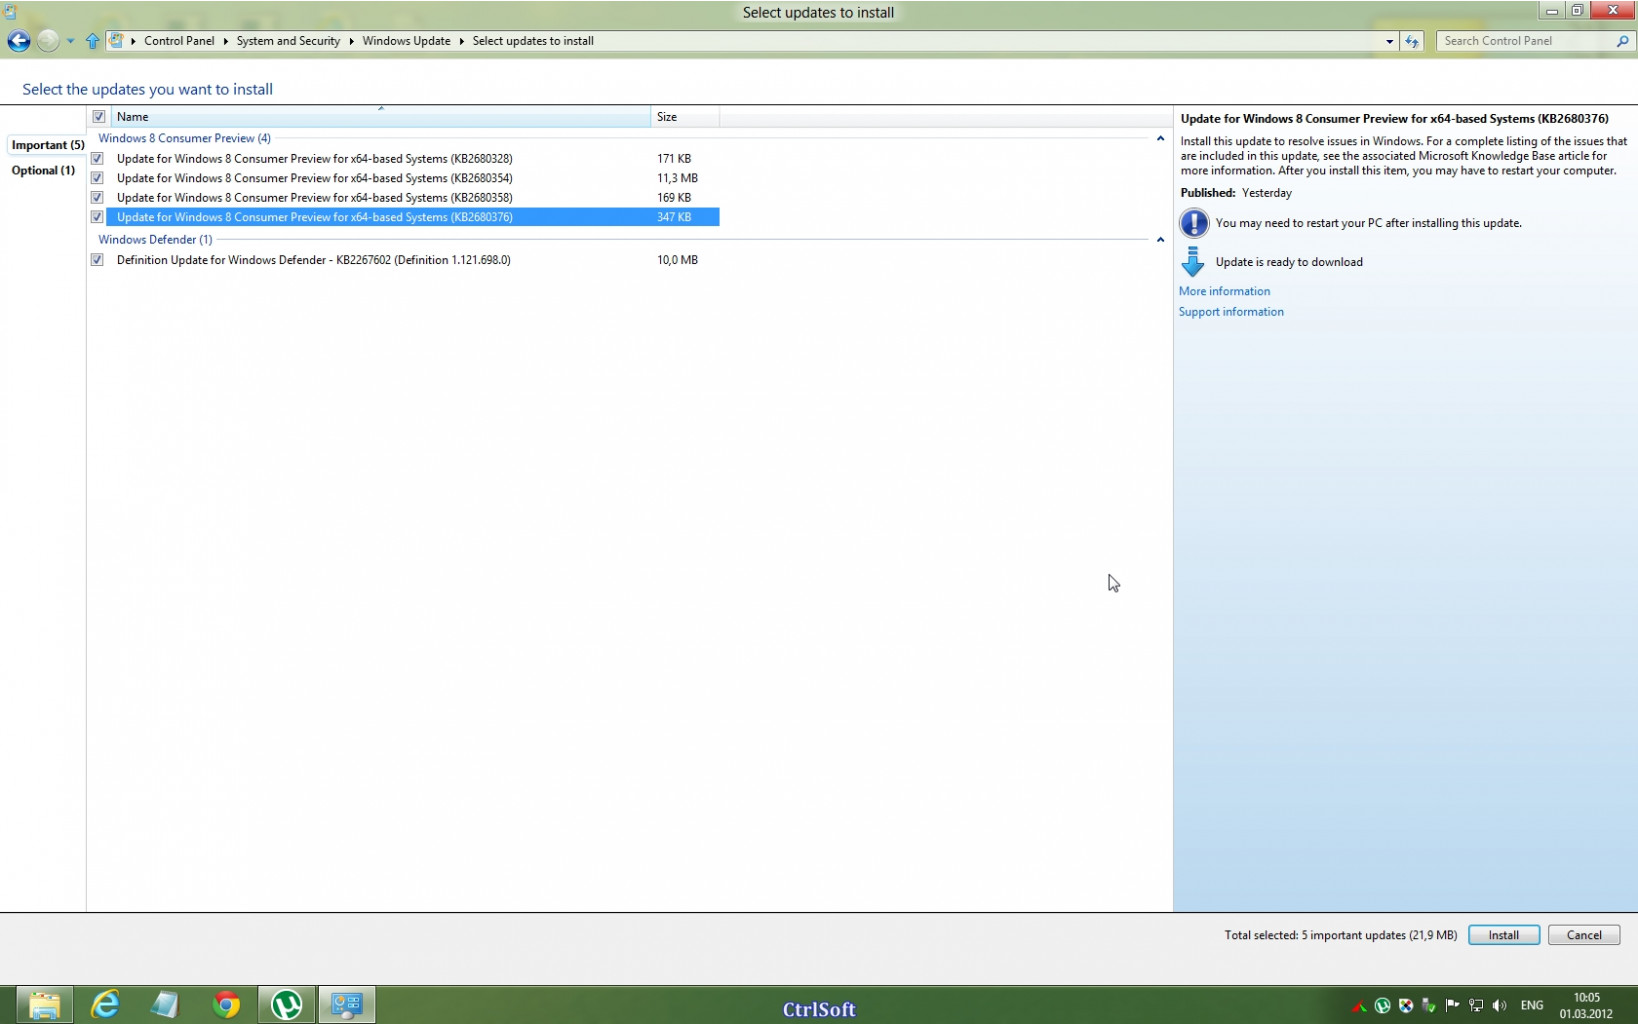
Task: Open the recent pages dropdown arrow
Action: click(x=70, y=41)
